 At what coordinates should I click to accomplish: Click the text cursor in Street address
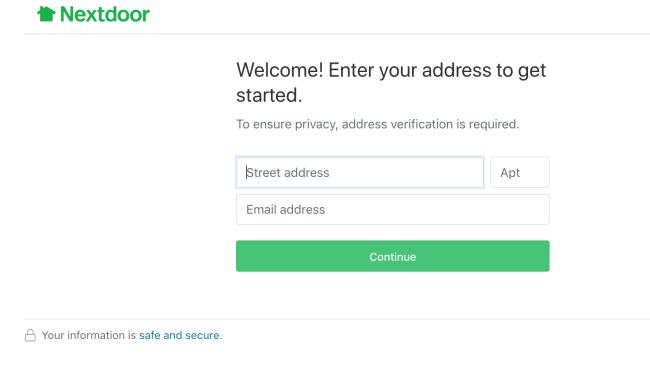click(x=246, y=172)
